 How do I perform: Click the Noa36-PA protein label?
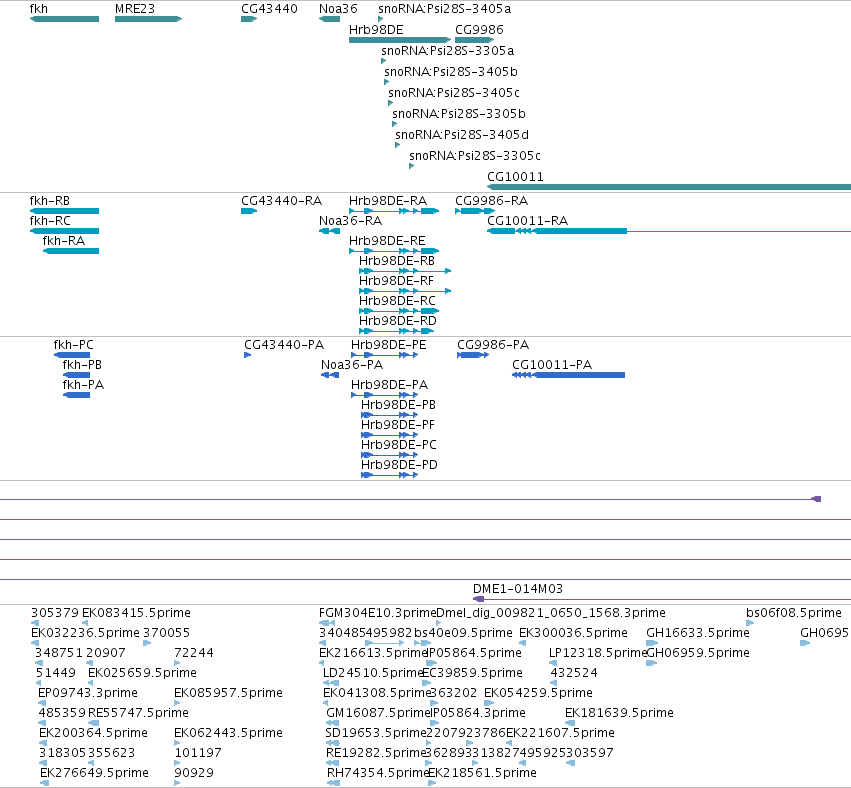tap(352, 365)
